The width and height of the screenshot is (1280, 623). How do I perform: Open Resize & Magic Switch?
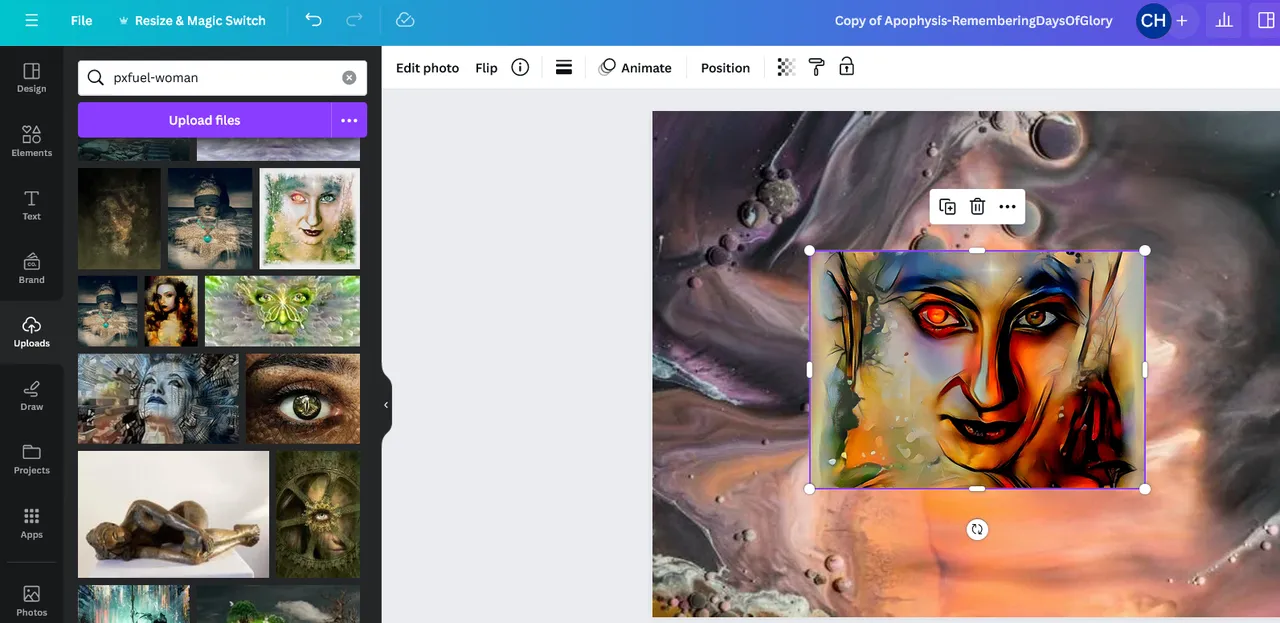tap(192, 20)
